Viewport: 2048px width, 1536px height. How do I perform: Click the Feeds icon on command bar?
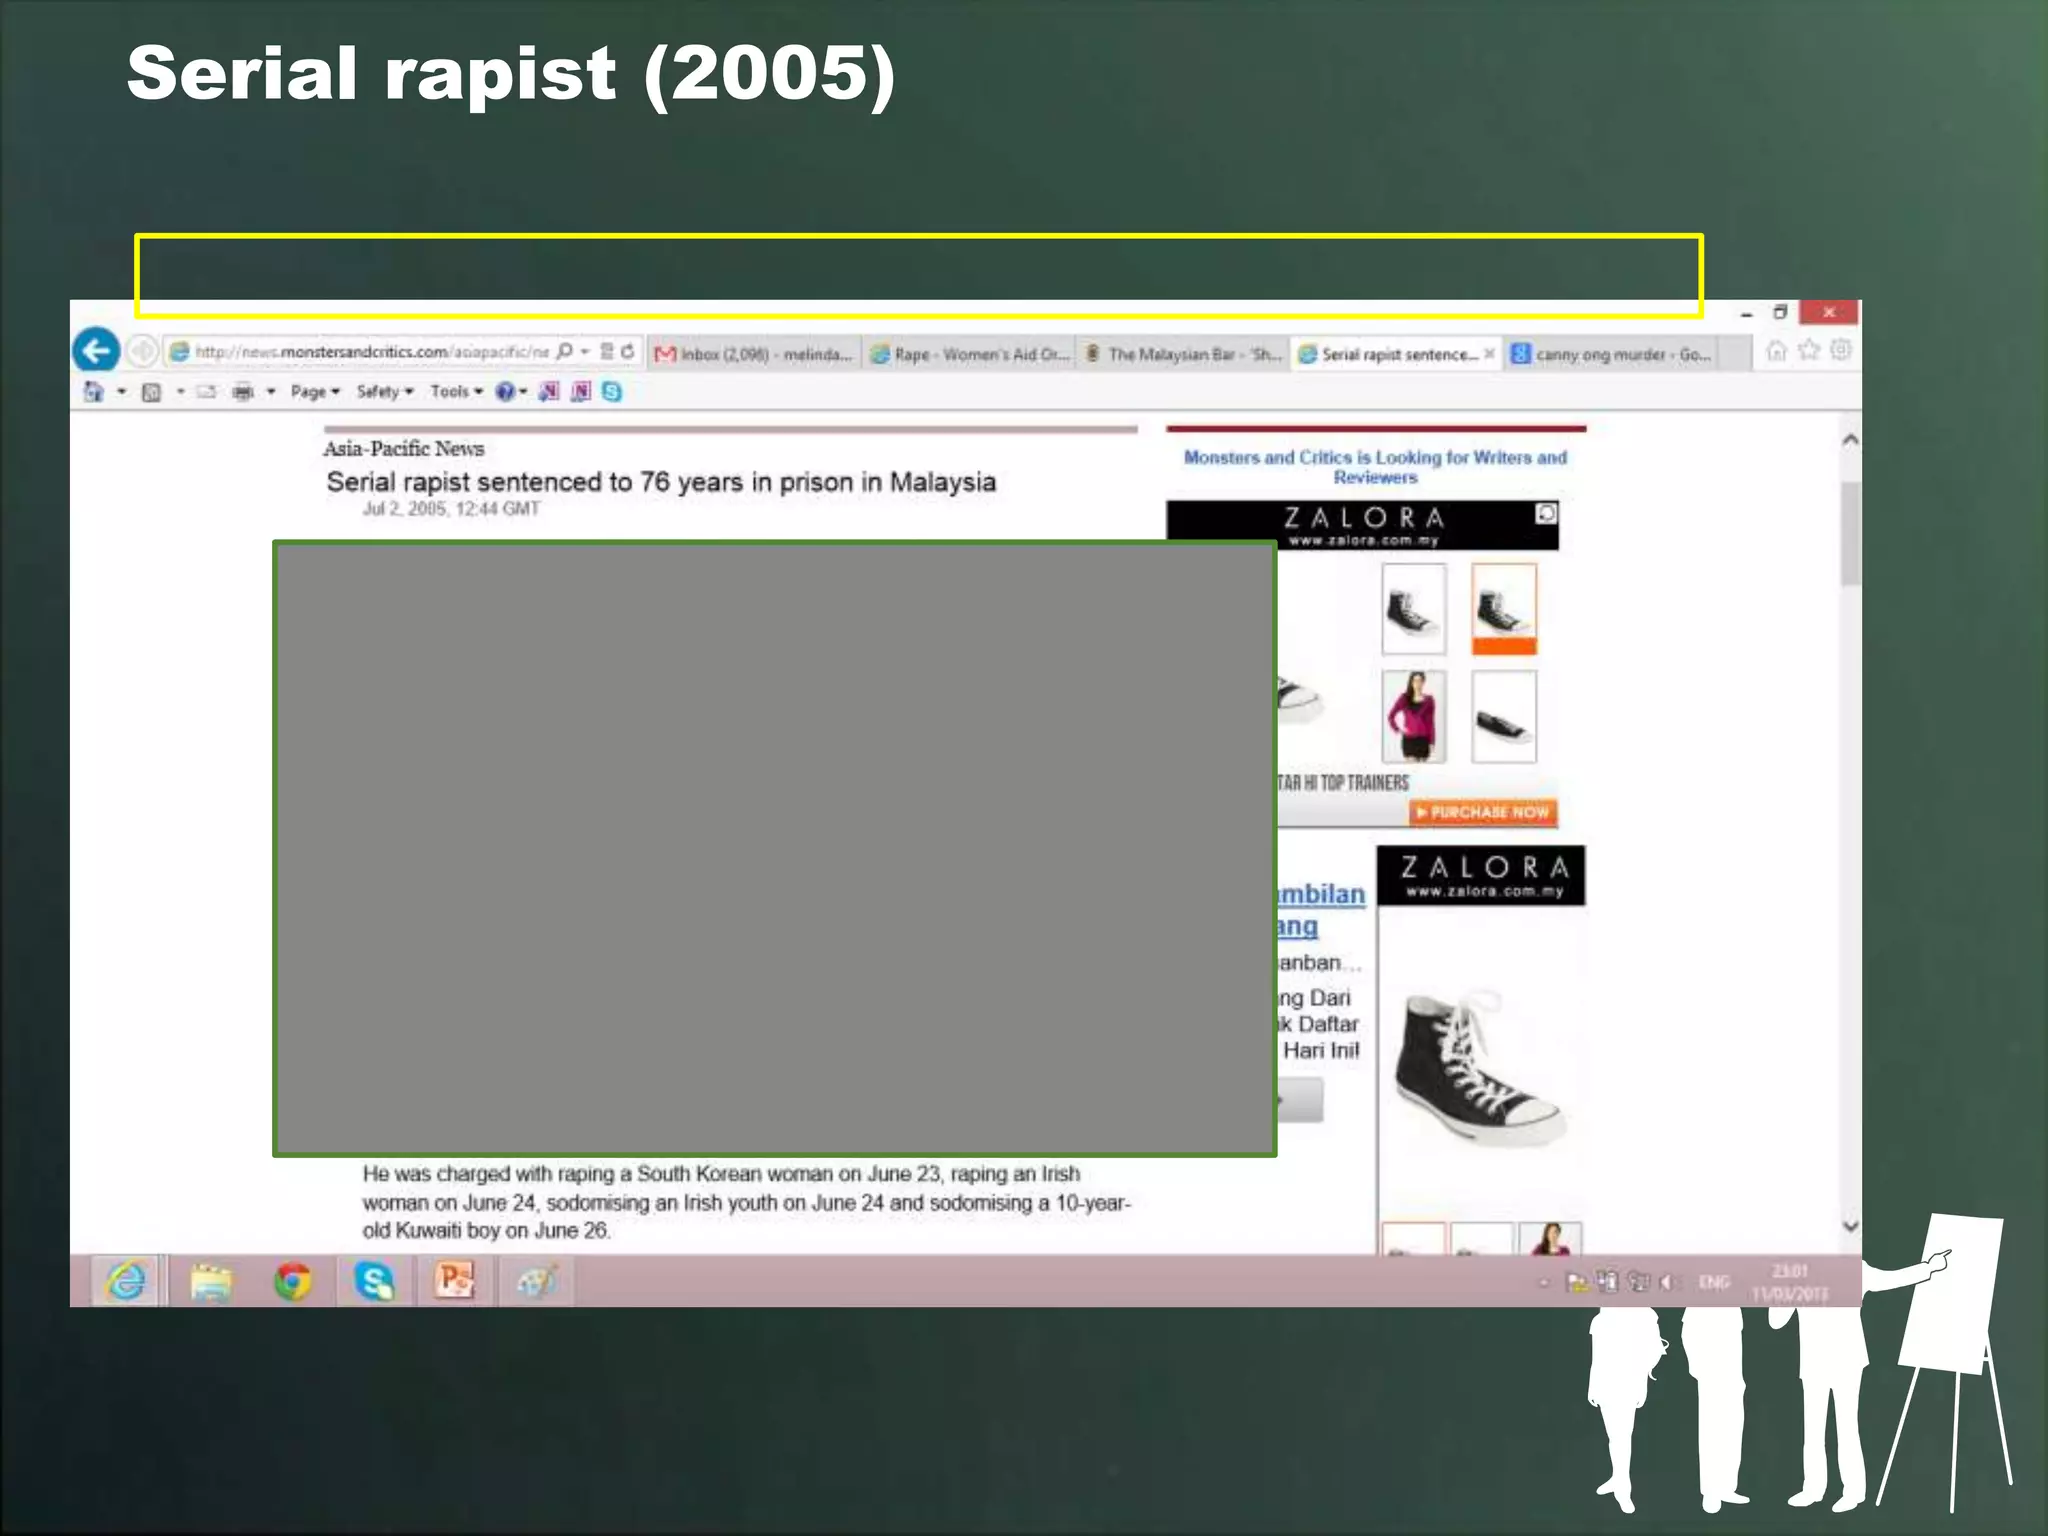pos(151,392)
